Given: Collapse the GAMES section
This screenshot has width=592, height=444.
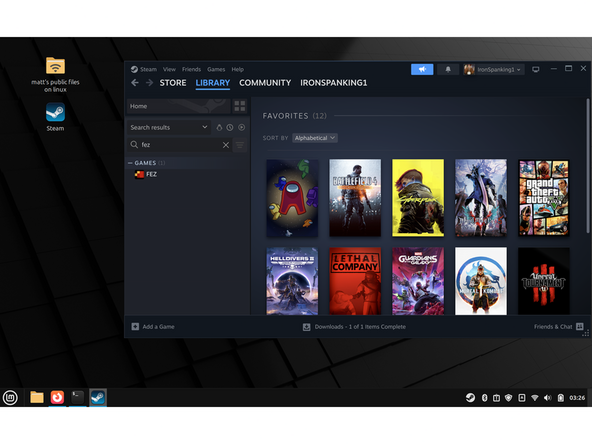Looking at the screenshot, I should tap(130, 163).
